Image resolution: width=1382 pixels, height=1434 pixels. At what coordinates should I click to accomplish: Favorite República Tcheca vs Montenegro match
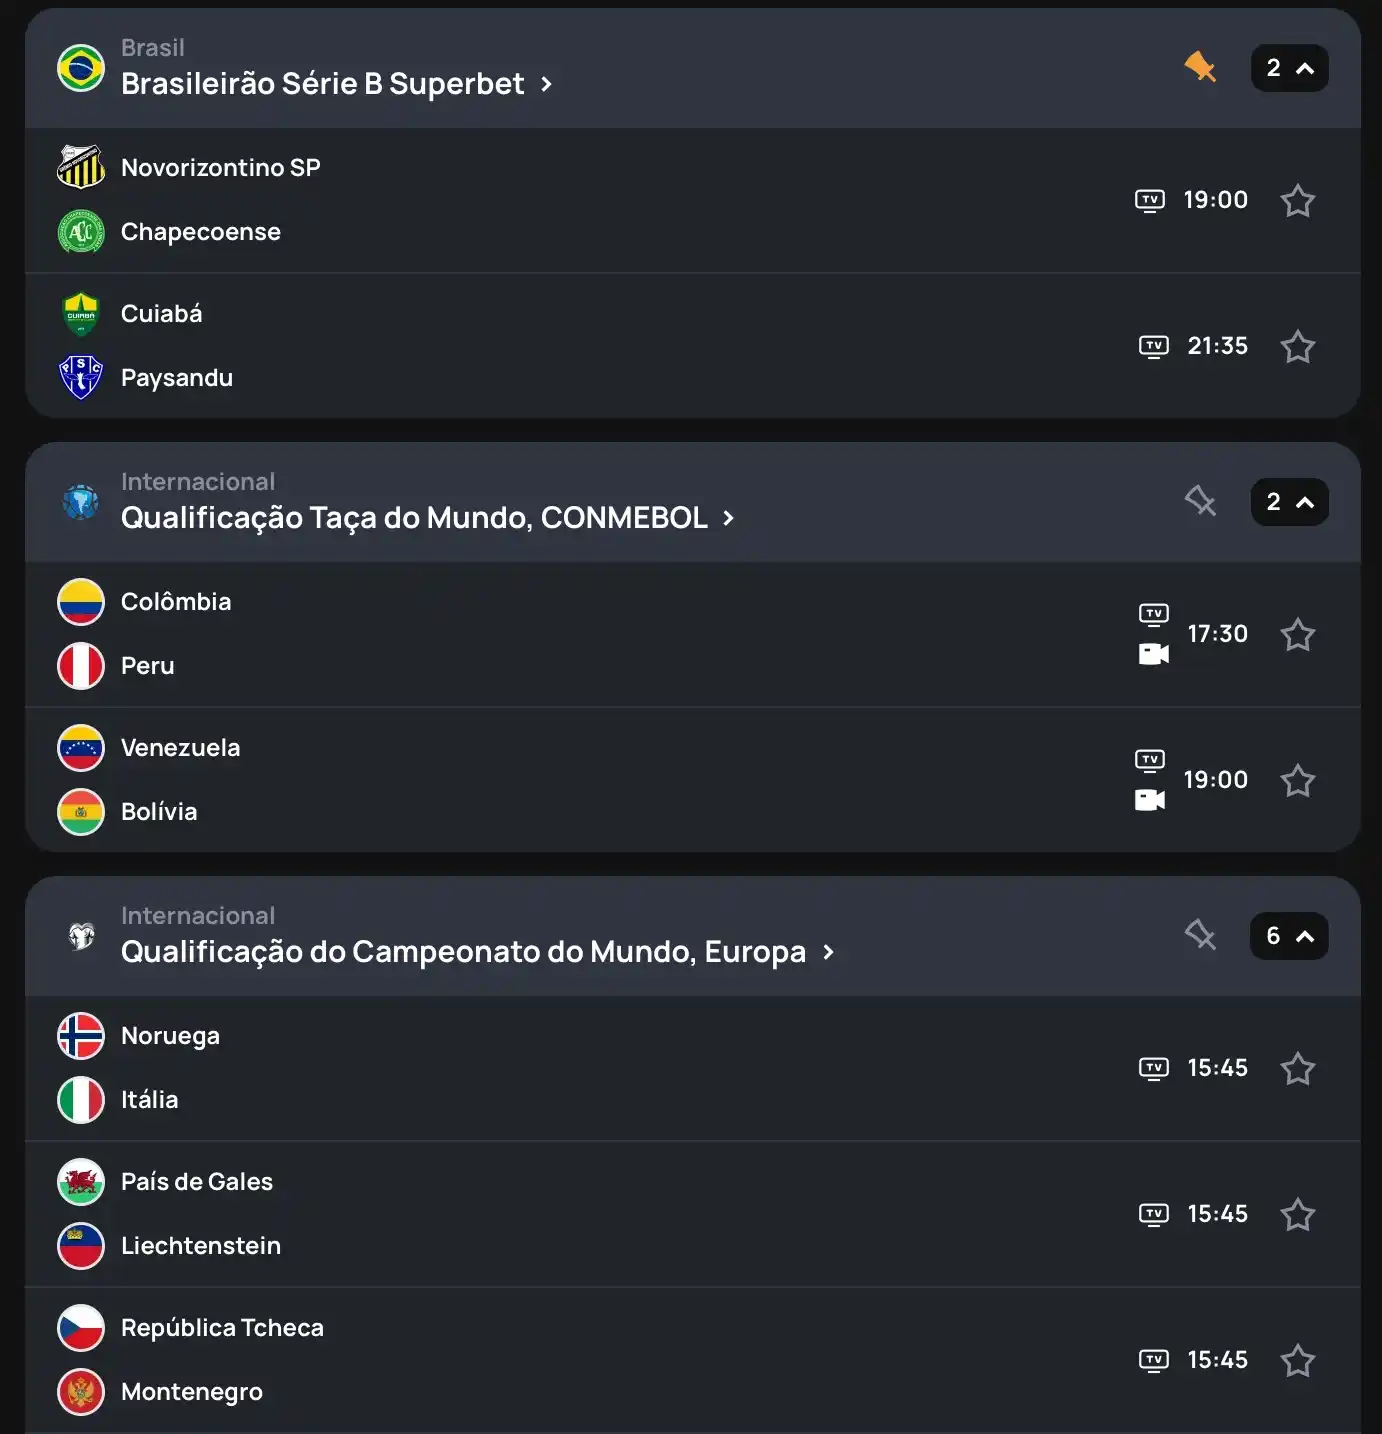coord(1298,1360)
